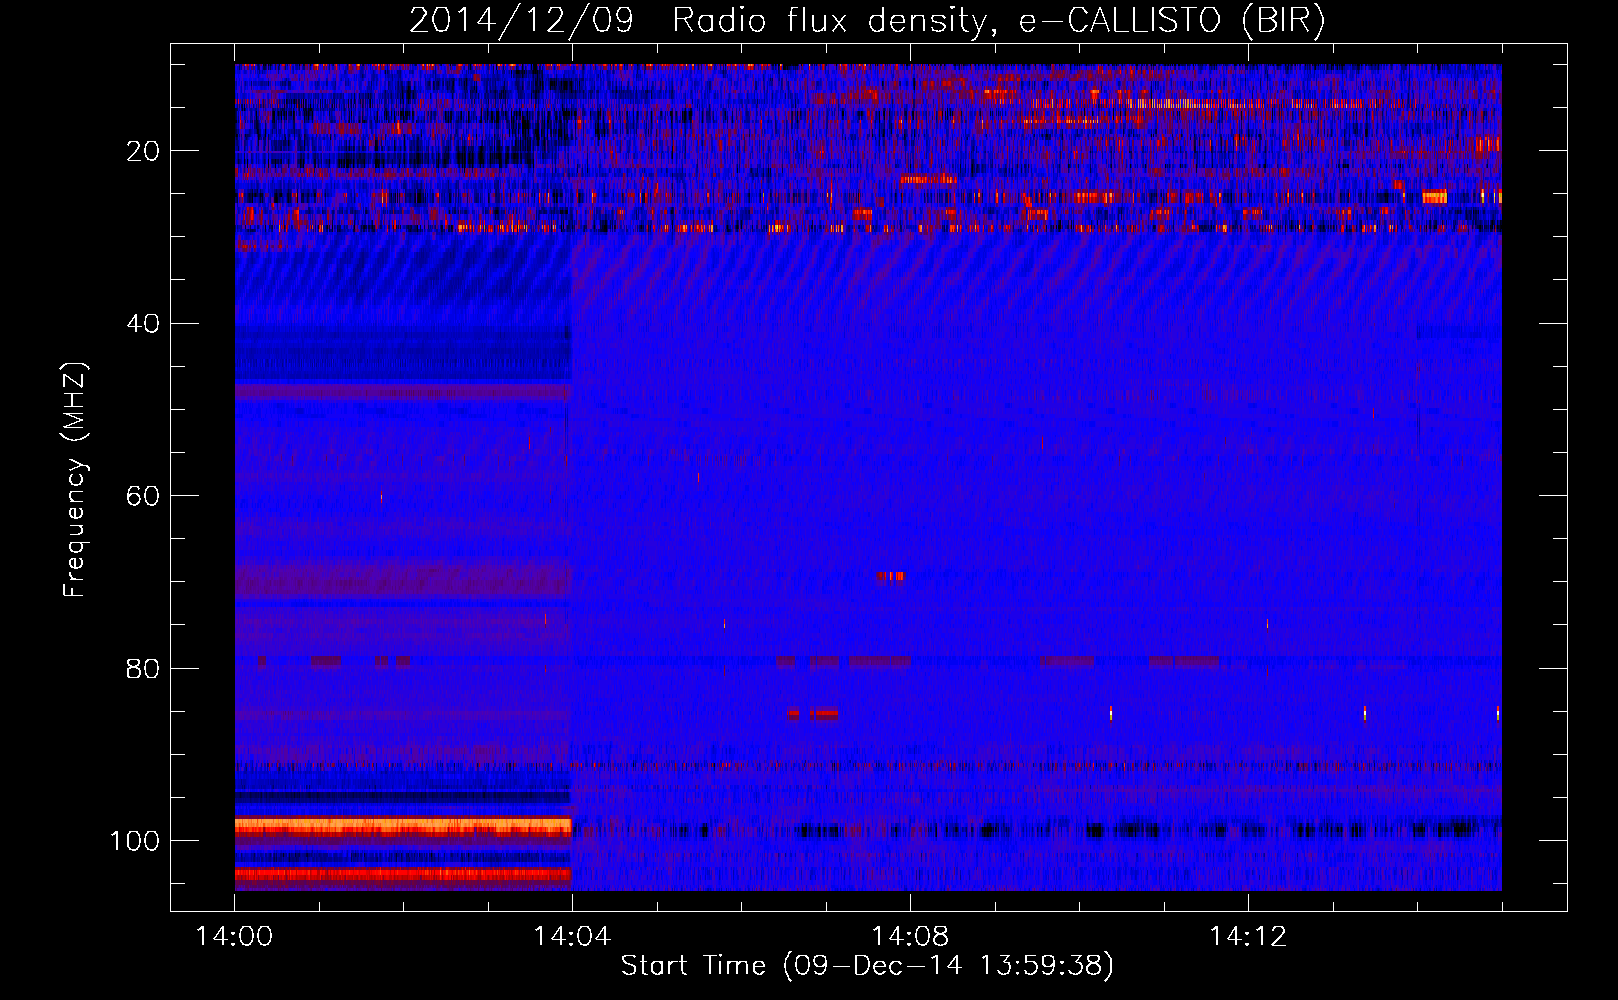The width and height of the screenshot is (1618, 1000).
Task: Click the 80 MHz frequency axis label
Action: click(x=144, y=668)
